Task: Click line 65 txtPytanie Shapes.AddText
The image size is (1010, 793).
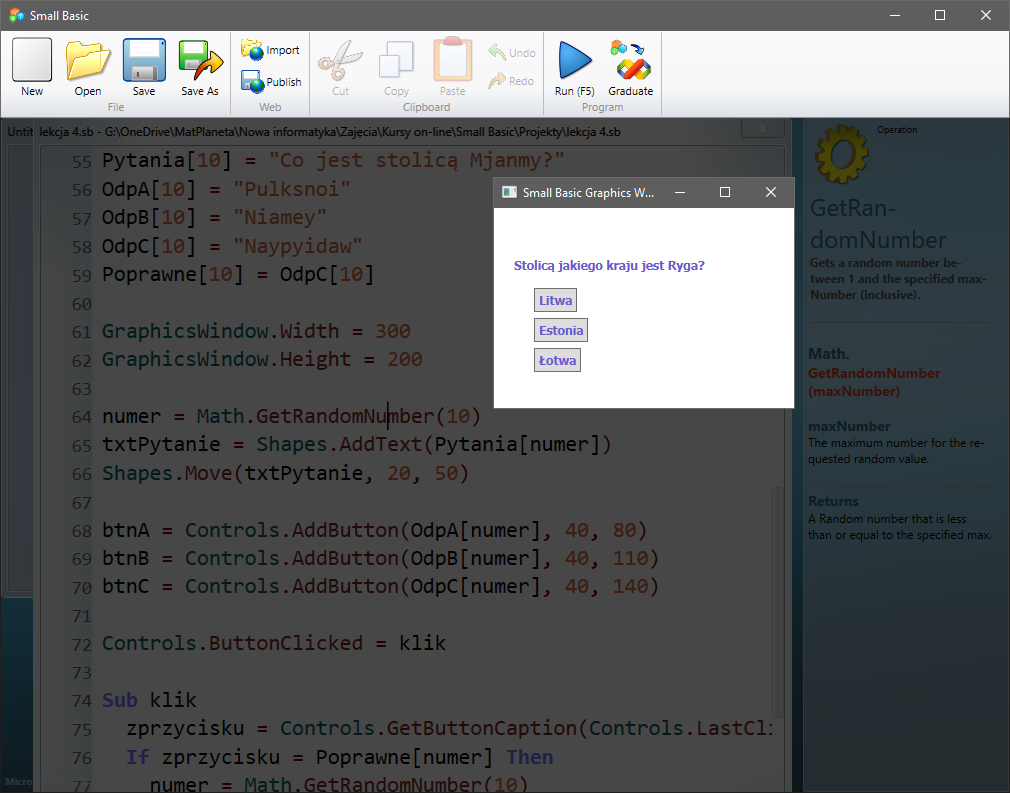Action: tap(356, 444)
